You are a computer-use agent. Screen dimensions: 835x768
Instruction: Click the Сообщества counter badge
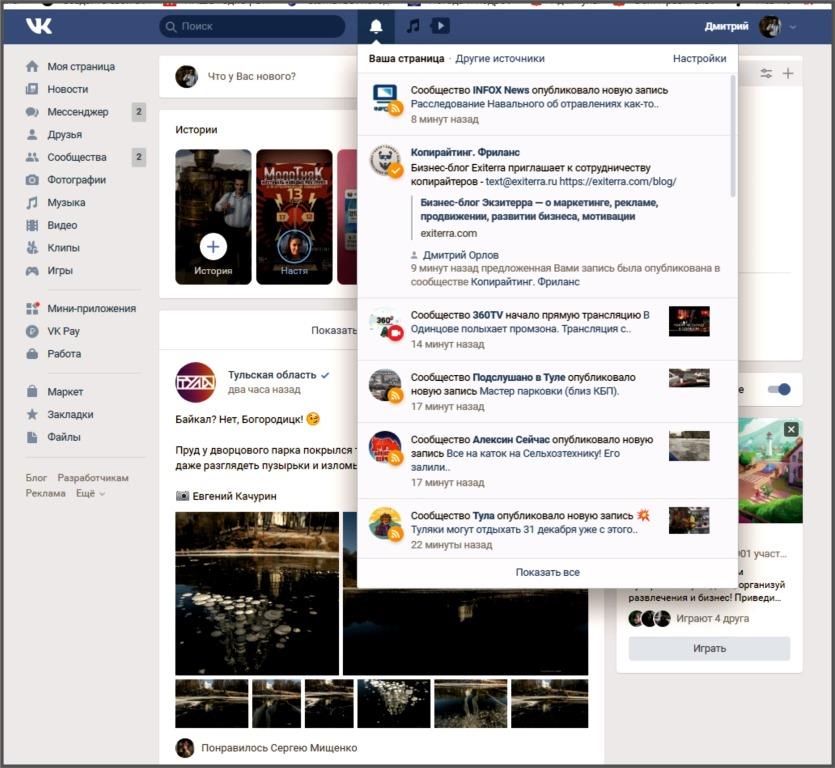coord(139,157)
